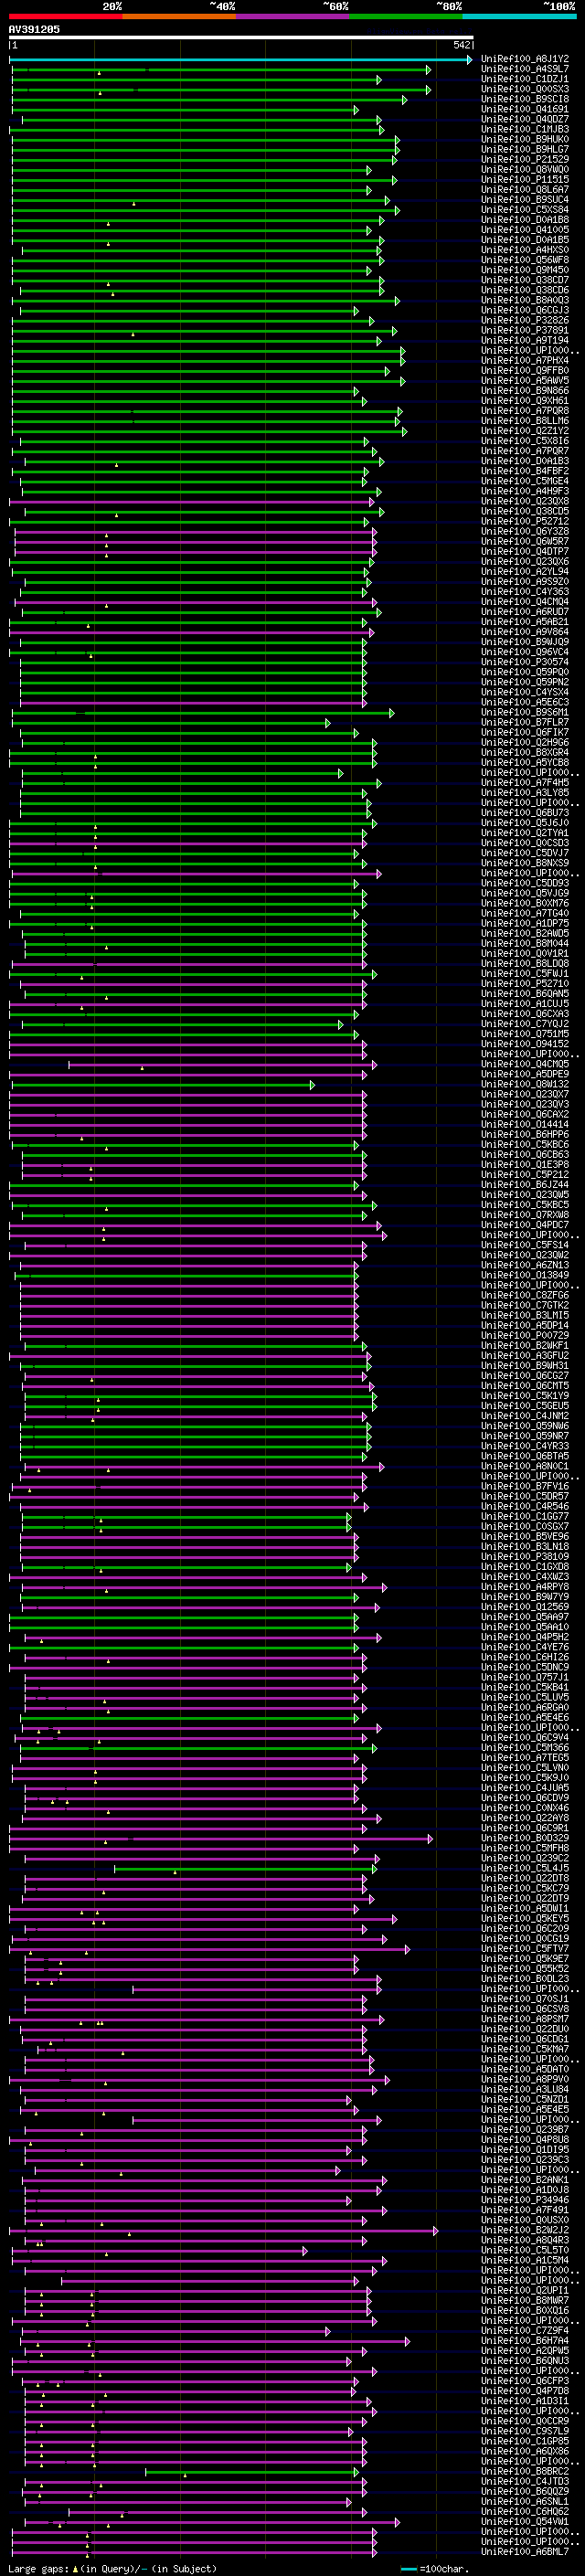Viewport: 585px width, 2576px height.
Task: Select hit UniRef100_B9HUK0
Action: pyautogui.click(x=525, y=139)
